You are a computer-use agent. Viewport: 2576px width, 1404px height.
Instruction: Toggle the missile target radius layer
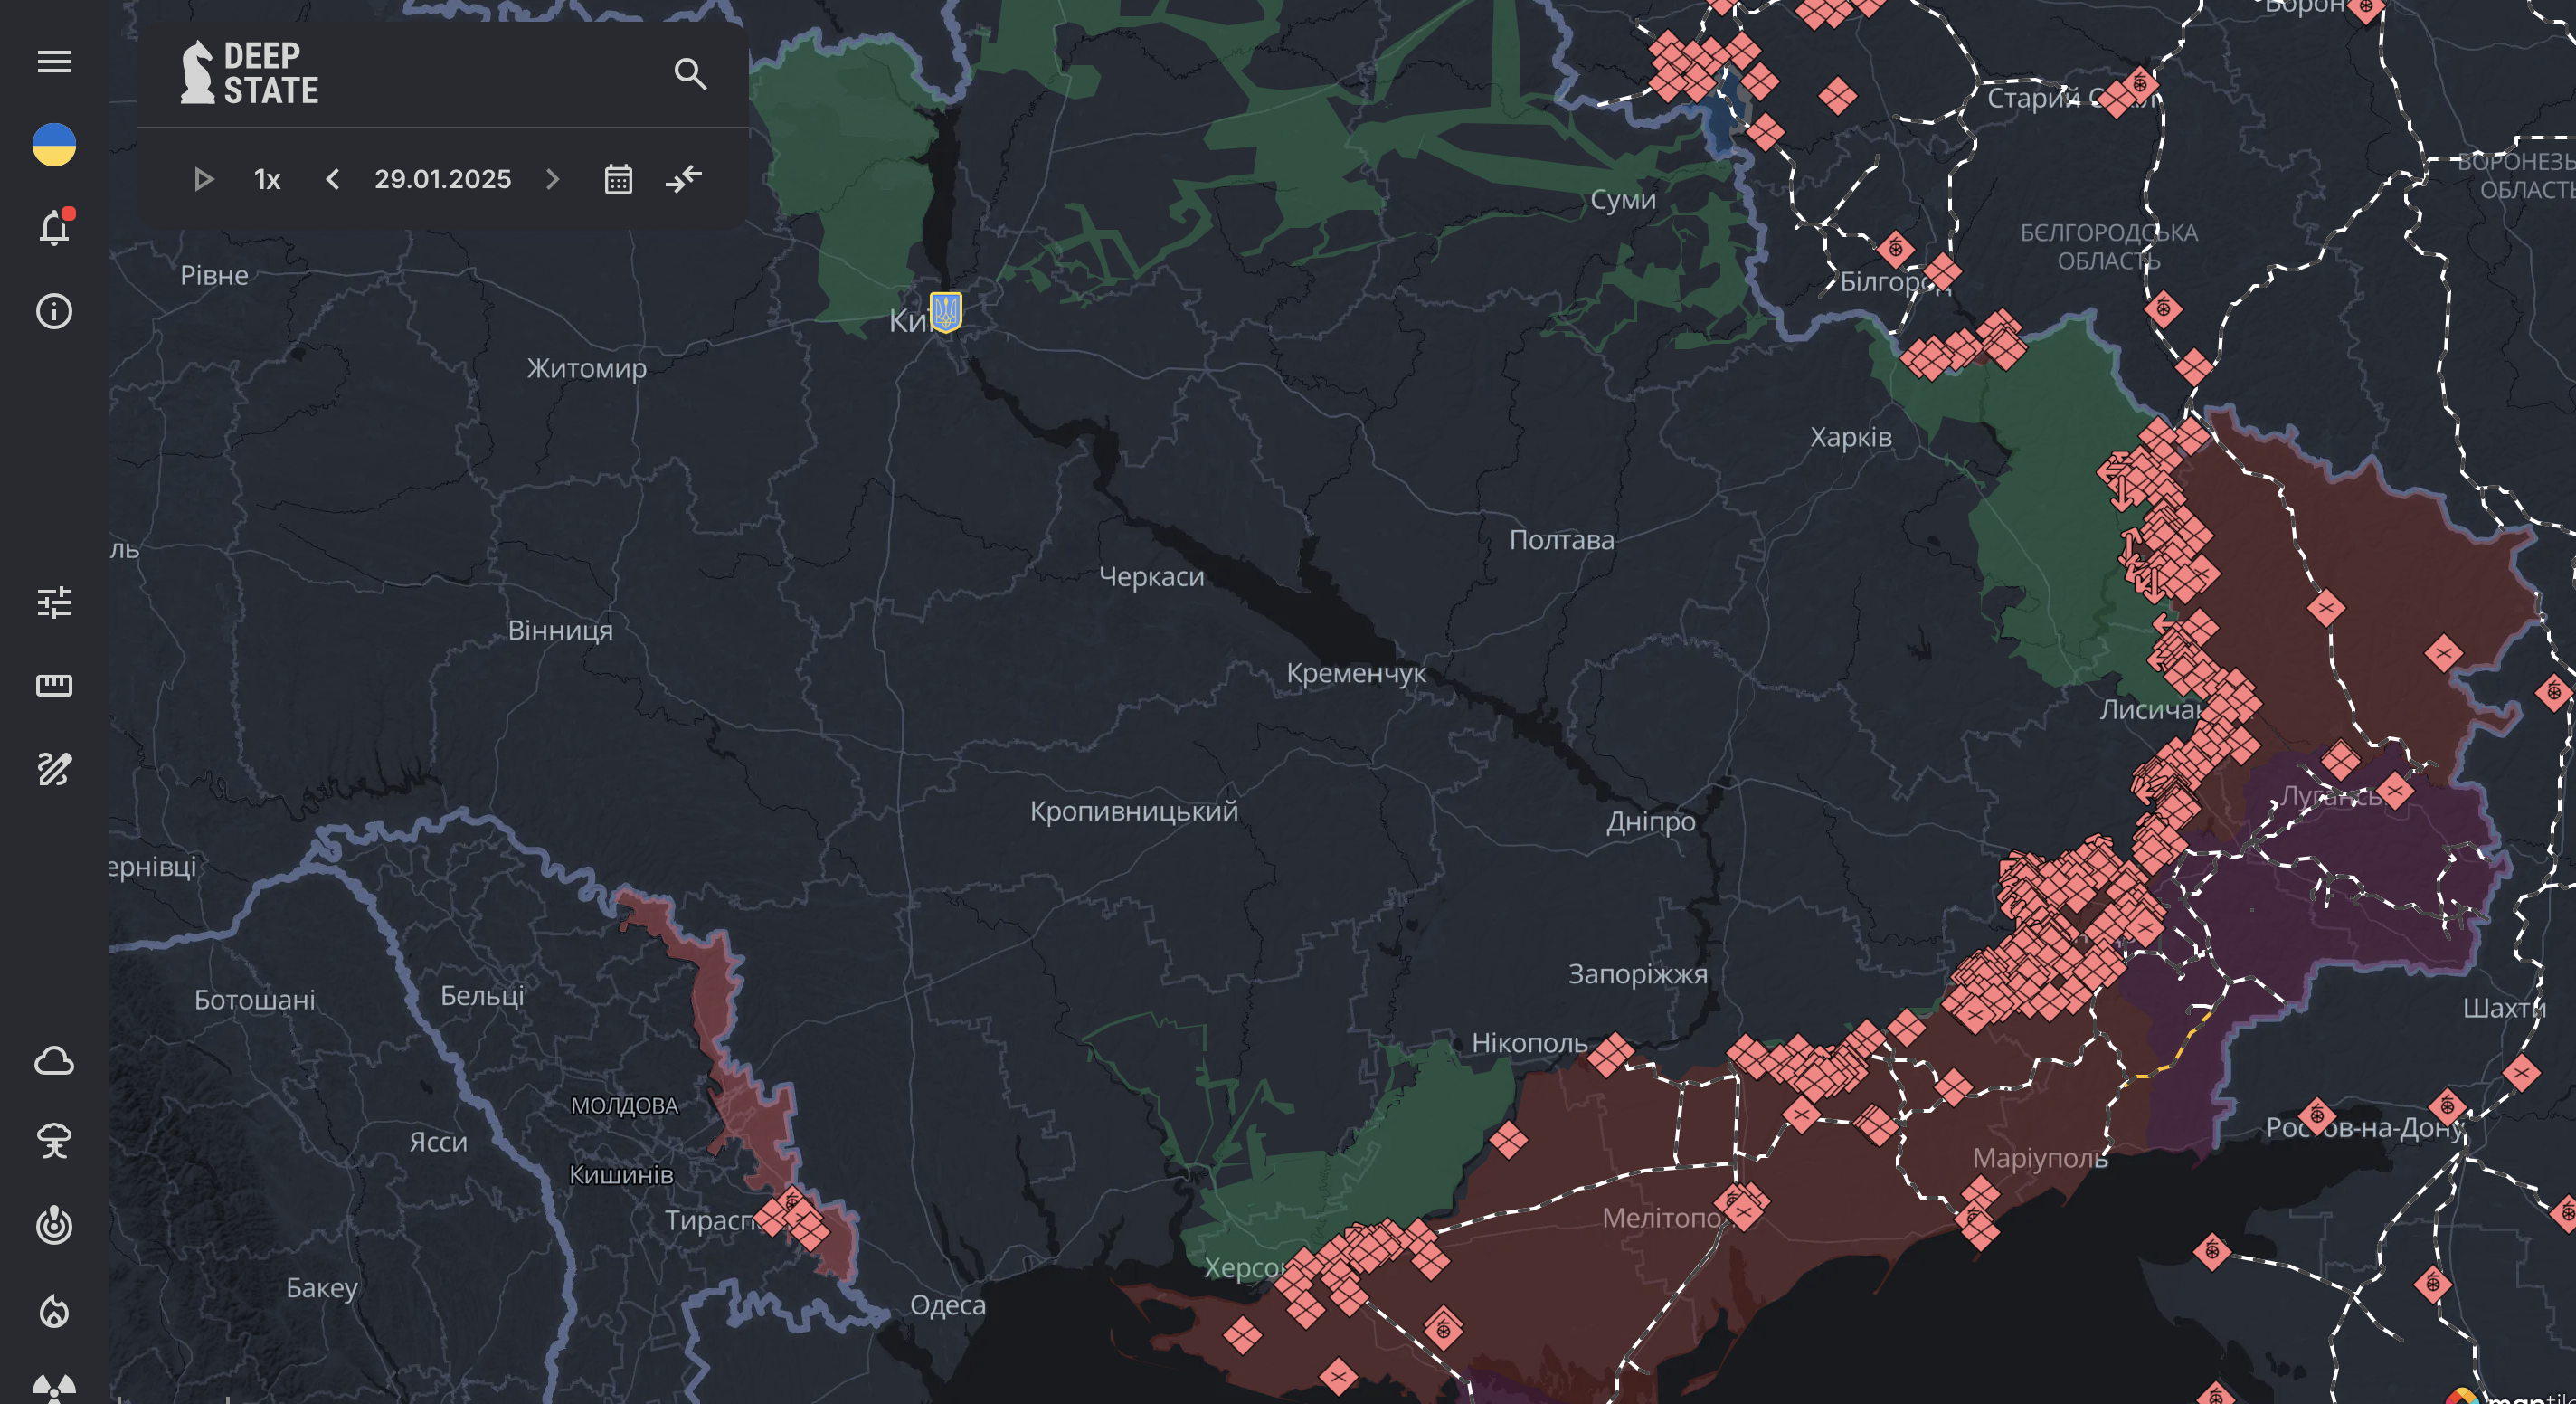tap(54, 1225)
